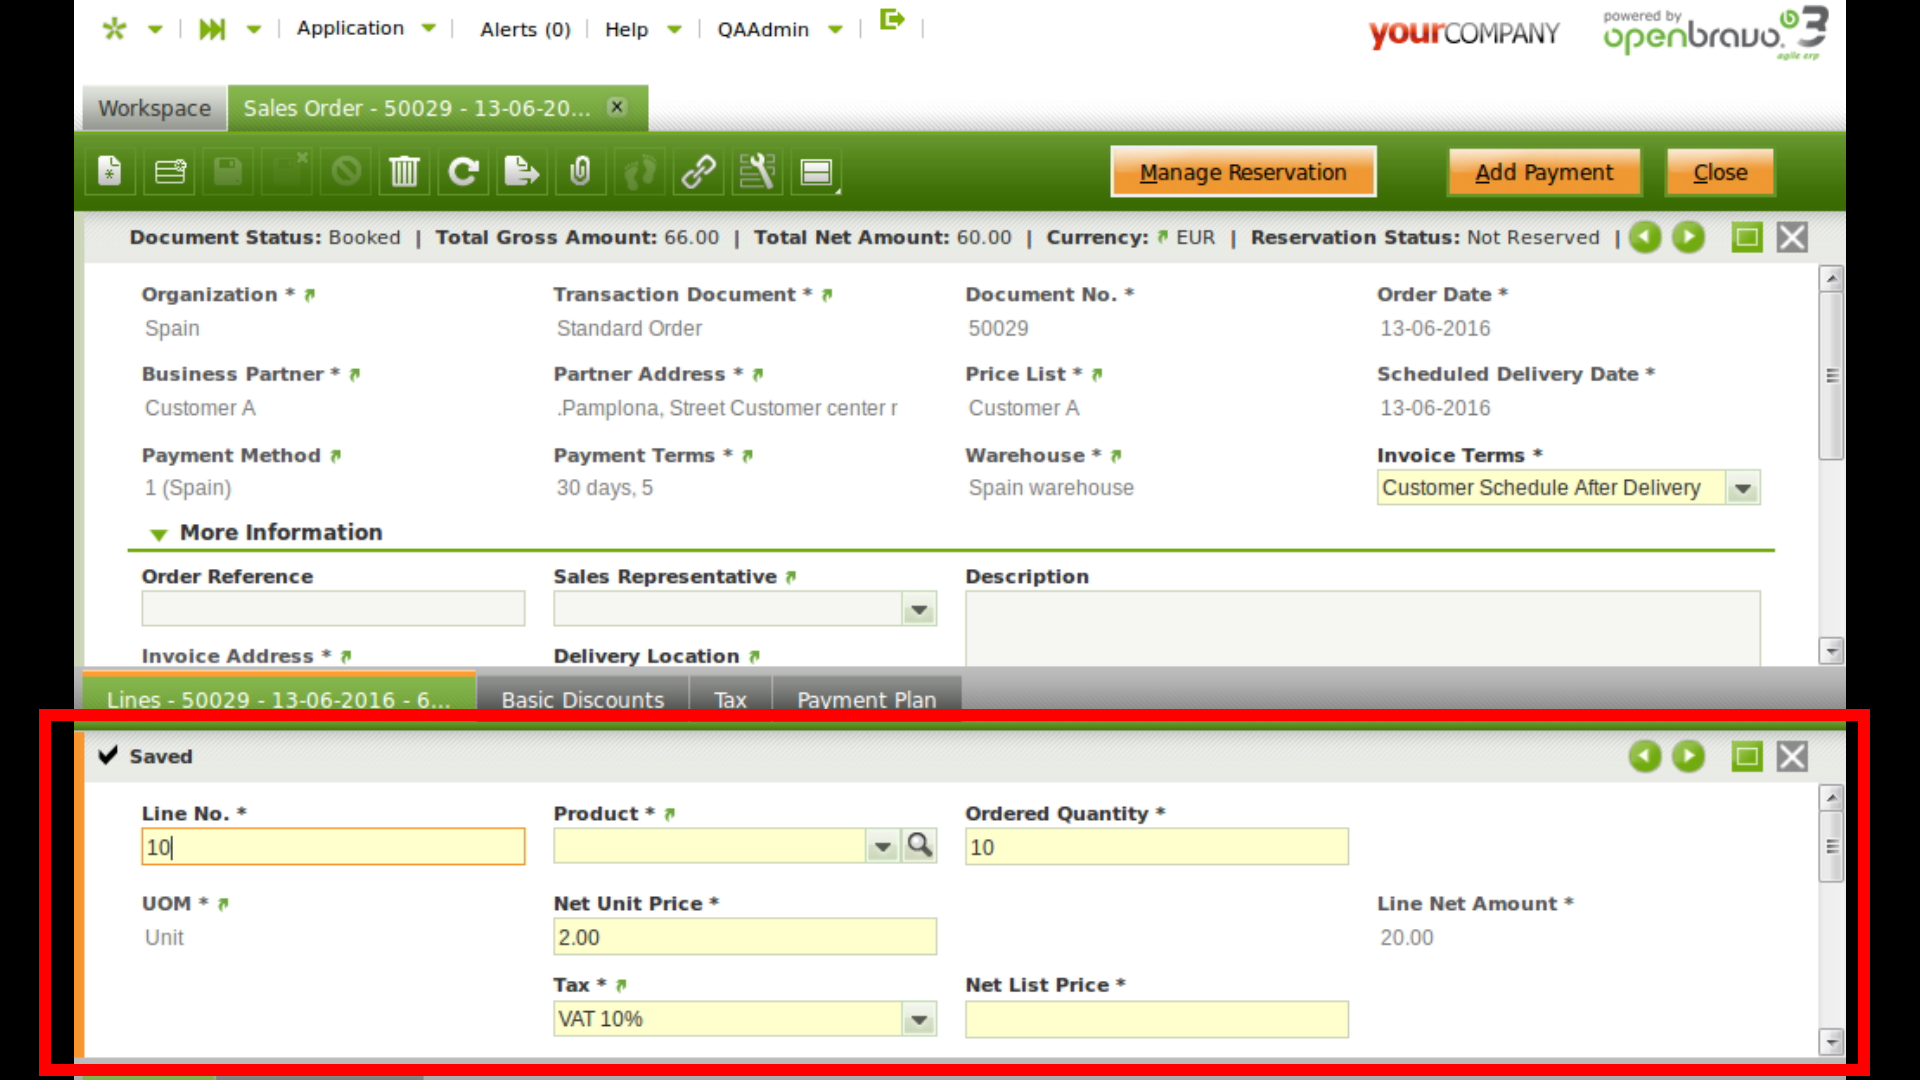Click the Export to spreadsheet icon
Viewport: 1920px width, 1080px height.
tap(521, 172)
